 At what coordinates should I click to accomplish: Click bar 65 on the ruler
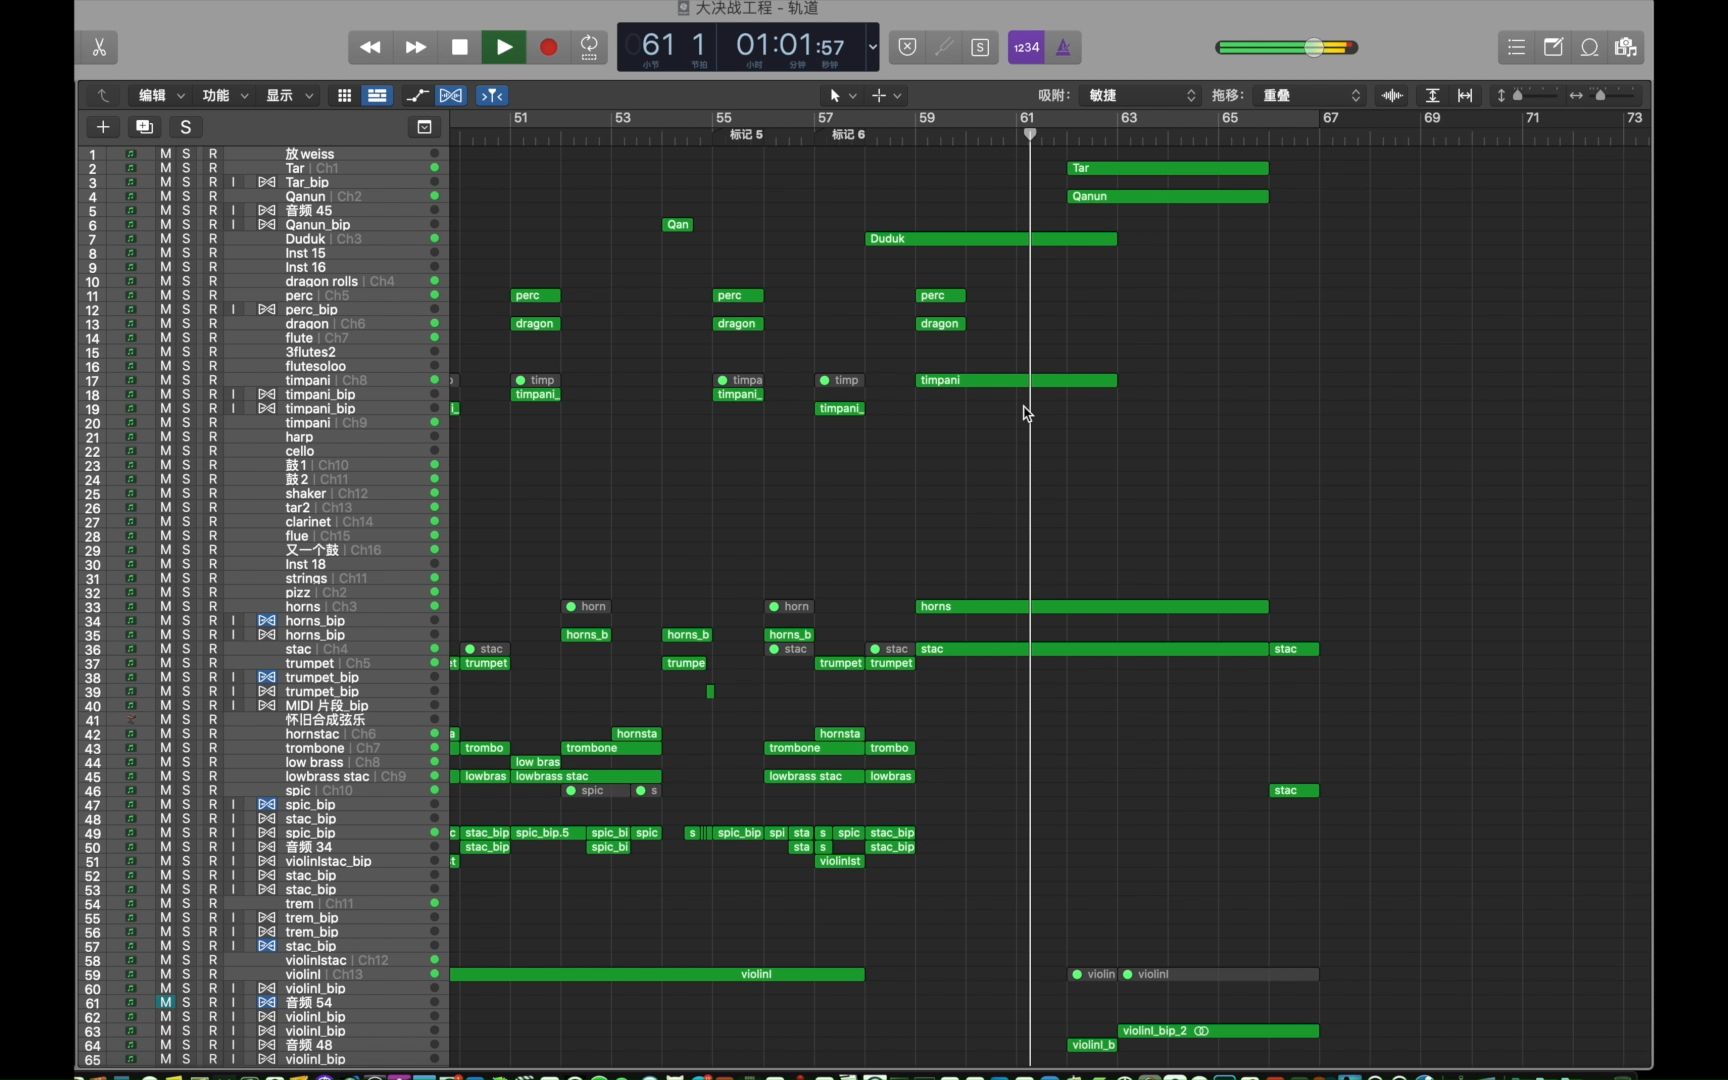(x=1230, y=118)
